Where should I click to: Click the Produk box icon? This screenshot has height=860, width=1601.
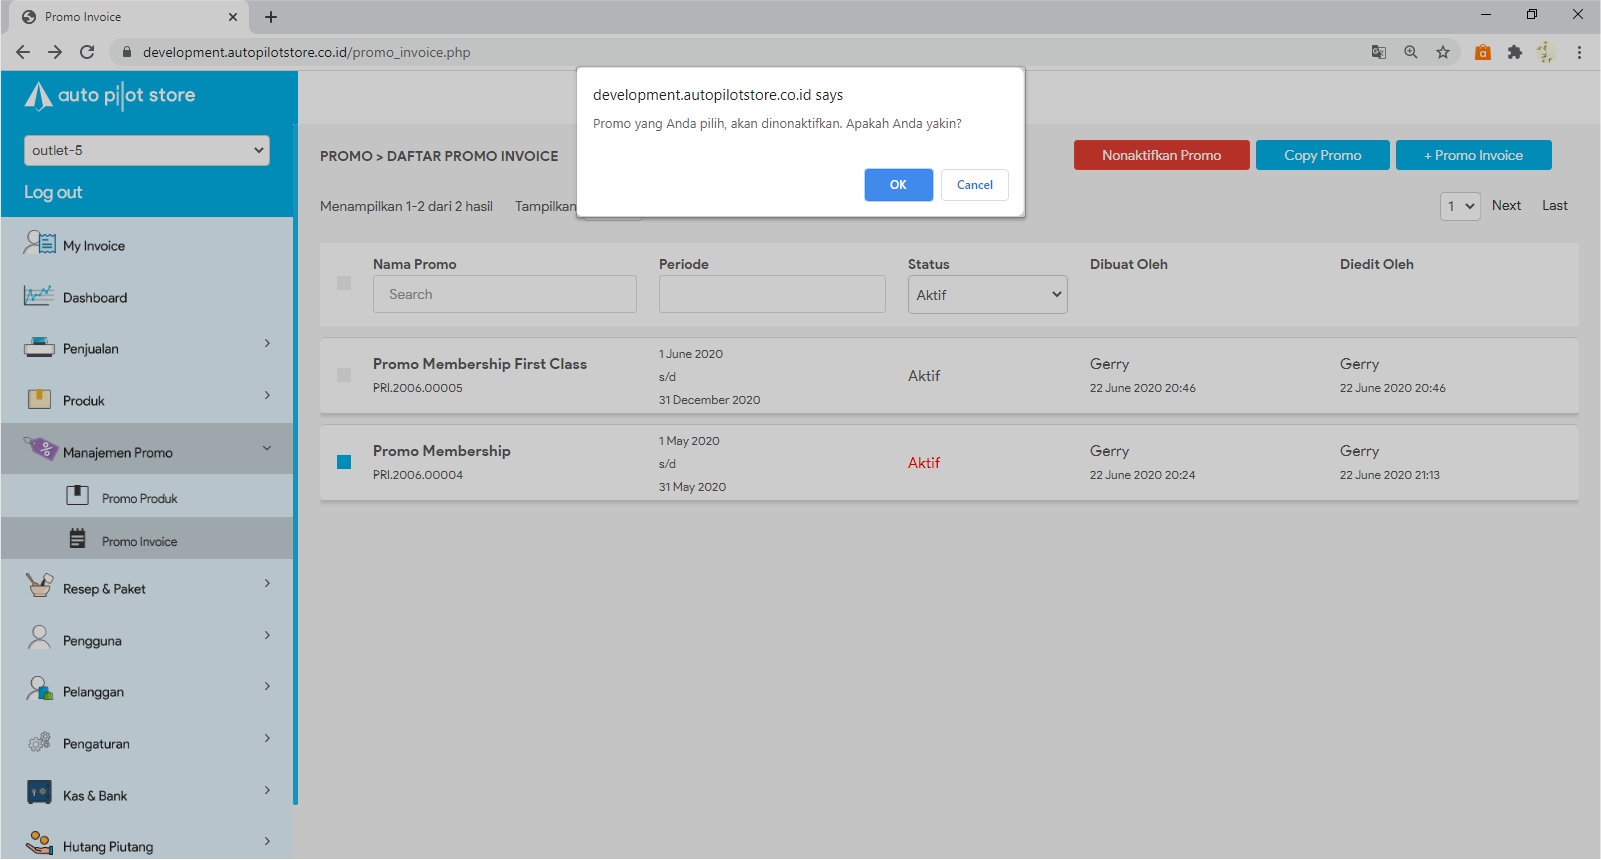[x=39, y=400]
